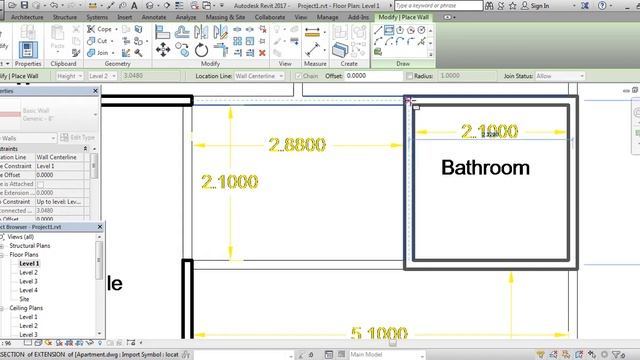640x360 pixels.
Task: Activate the Move tool
Action: tap(162, 50)
